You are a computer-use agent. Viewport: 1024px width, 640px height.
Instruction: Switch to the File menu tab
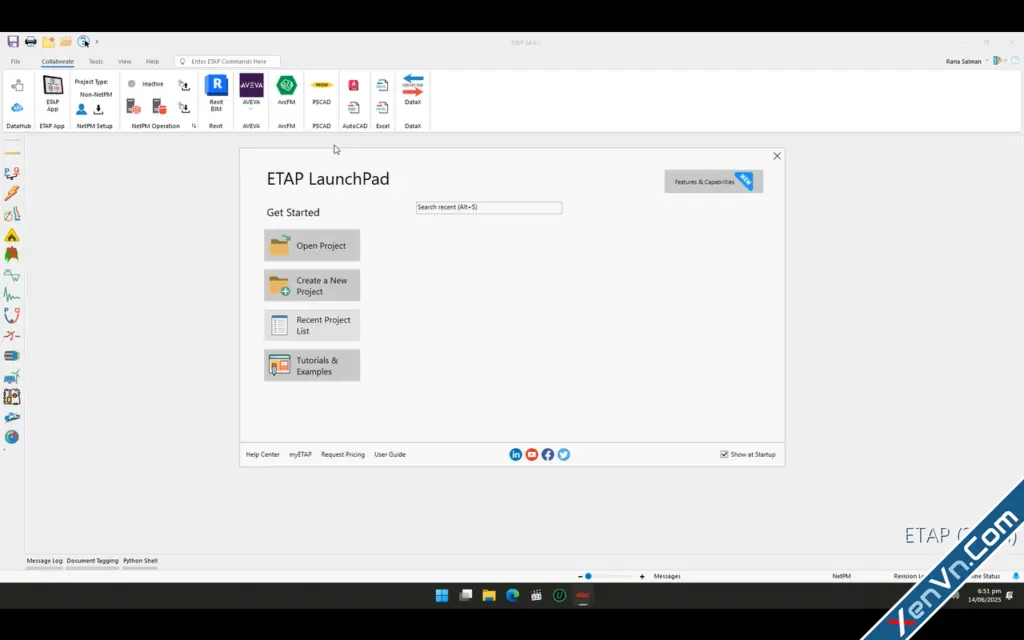click(x=15, y=61)
